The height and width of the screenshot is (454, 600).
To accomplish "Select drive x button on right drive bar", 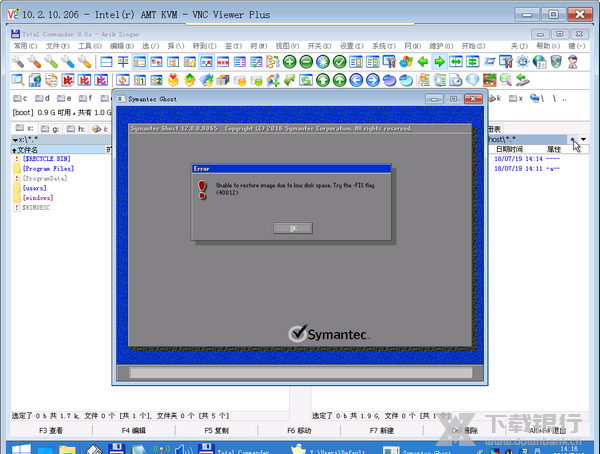I will coord(516,98).
